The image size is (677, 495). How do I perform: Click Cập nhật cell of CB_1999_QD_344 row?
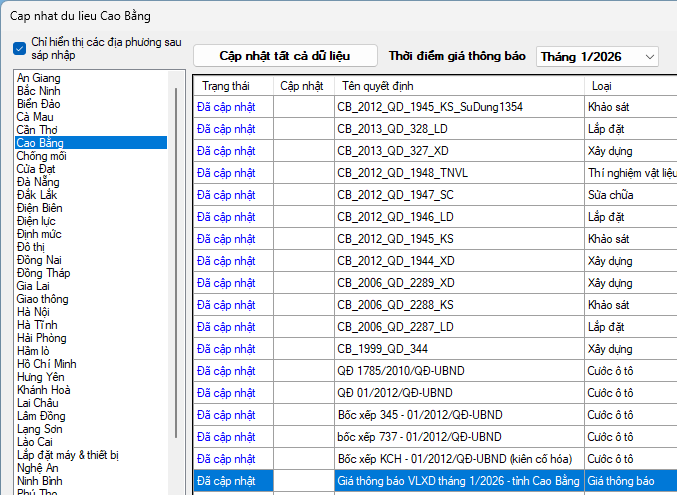point(302,349)
